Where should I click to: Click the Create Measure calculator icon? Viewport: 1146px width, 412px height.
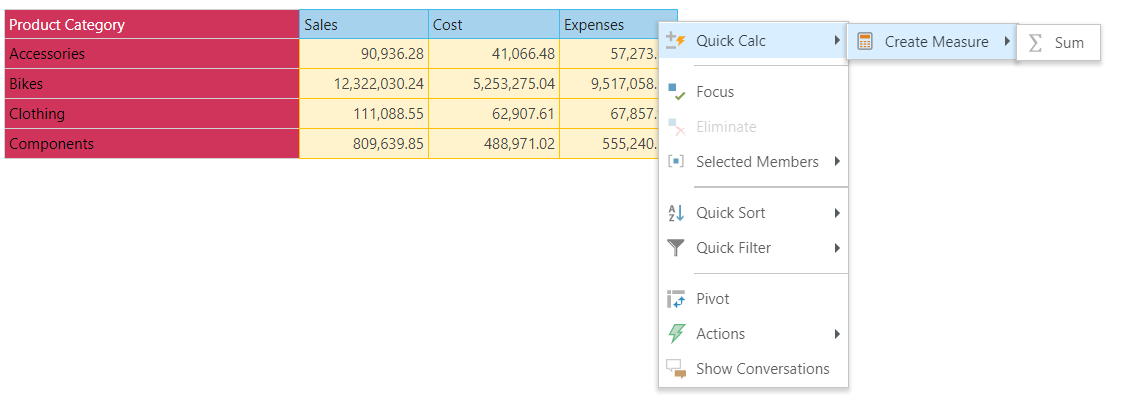tap(865, 42)
